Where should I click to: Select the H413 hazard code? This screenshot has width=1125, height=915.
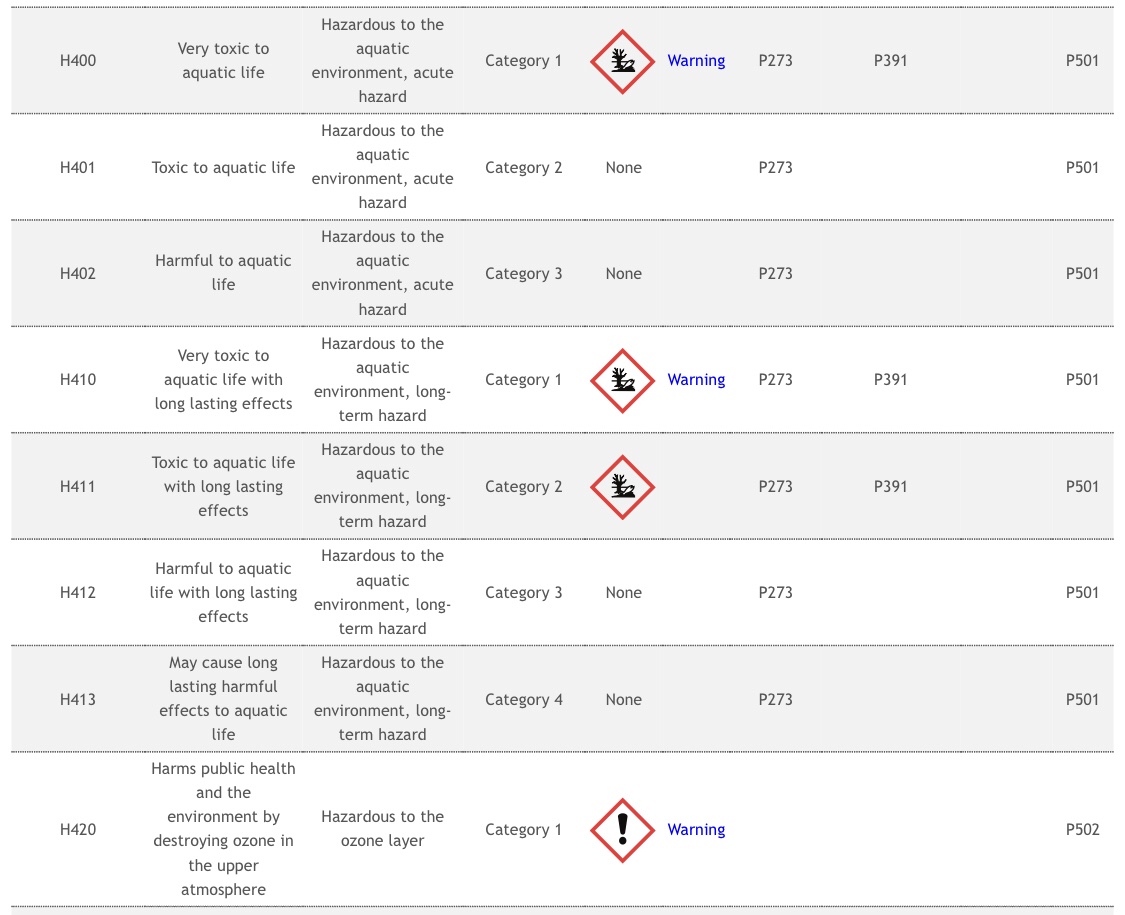pos(78,700)
